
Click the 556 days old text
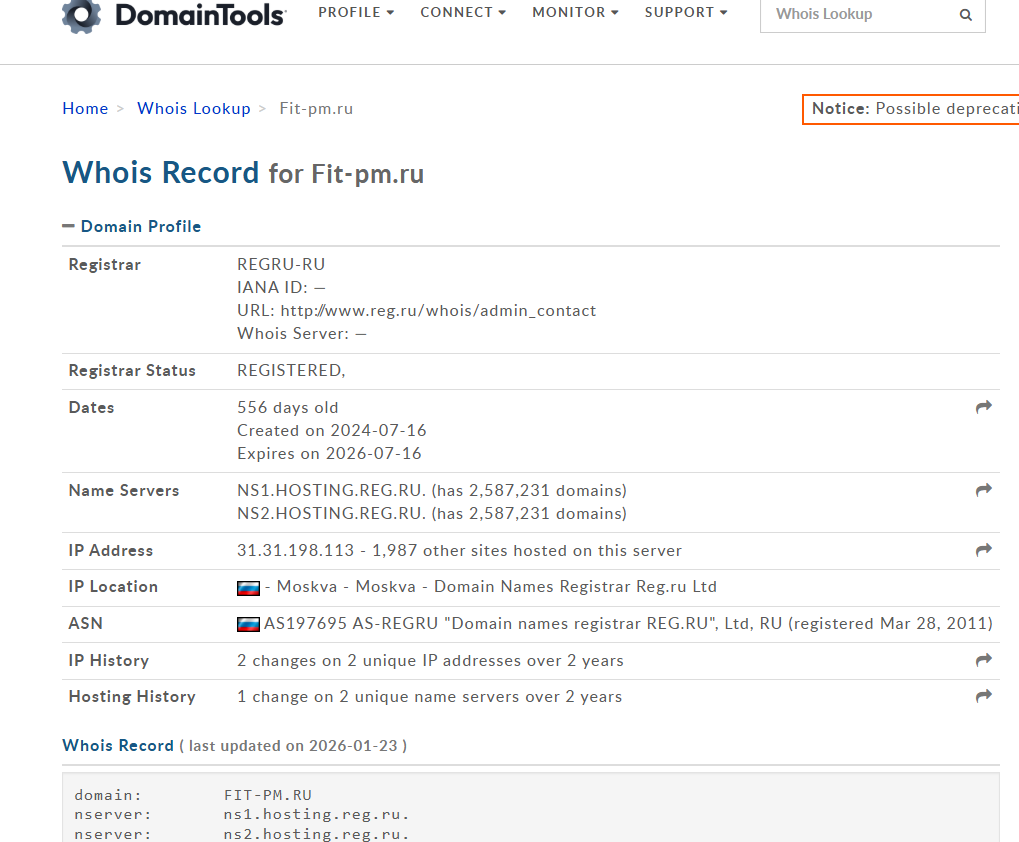[287, 407]
